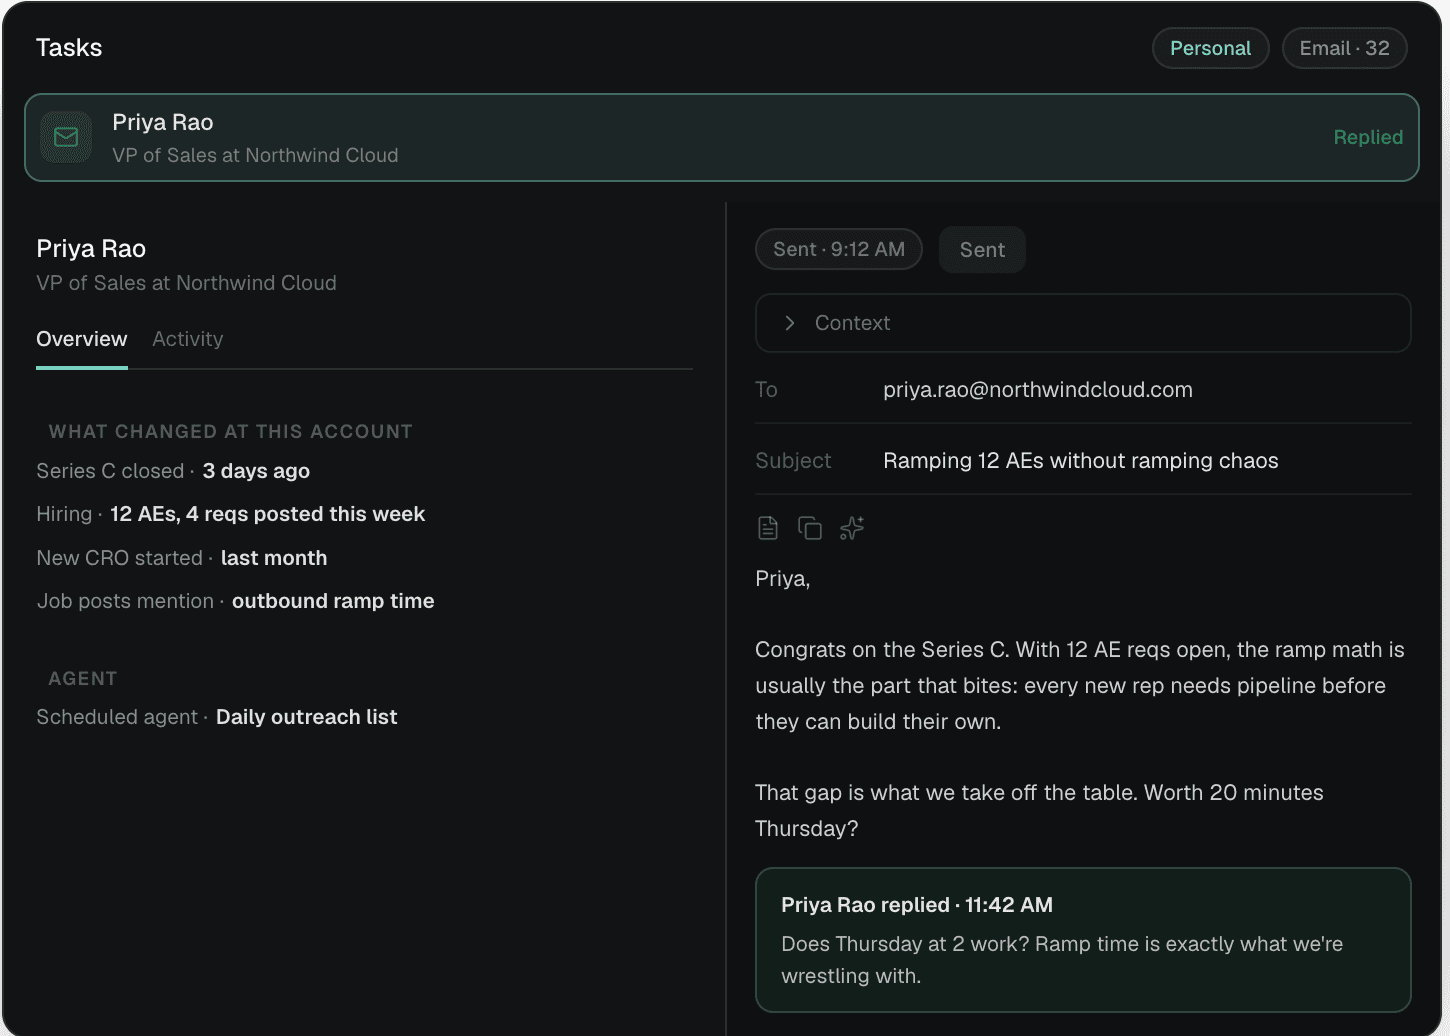Click the 12 AEs hiring detail
This screenshot has width=1450, height=1036.
click(267, 514)
